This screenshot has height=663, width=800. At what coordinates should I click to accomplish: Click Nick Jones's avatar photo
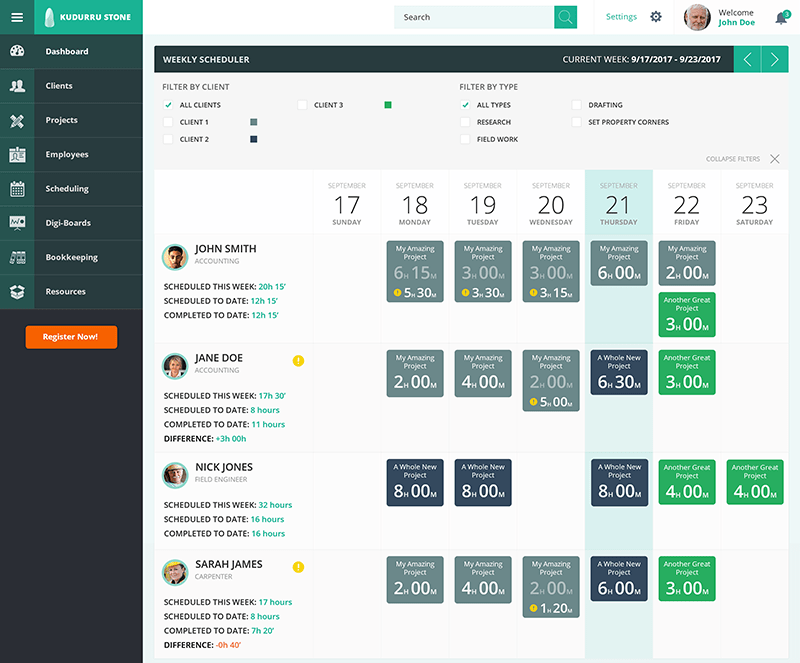(x=175, y=475)
